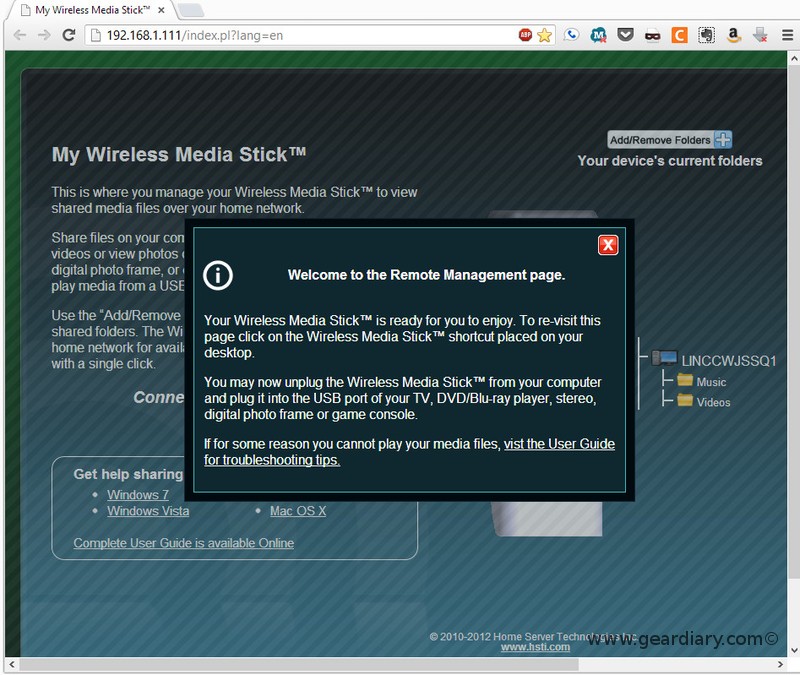Click the downloads icon with red badge
Screen dimensions: 800x675
(x=761, y=33)
